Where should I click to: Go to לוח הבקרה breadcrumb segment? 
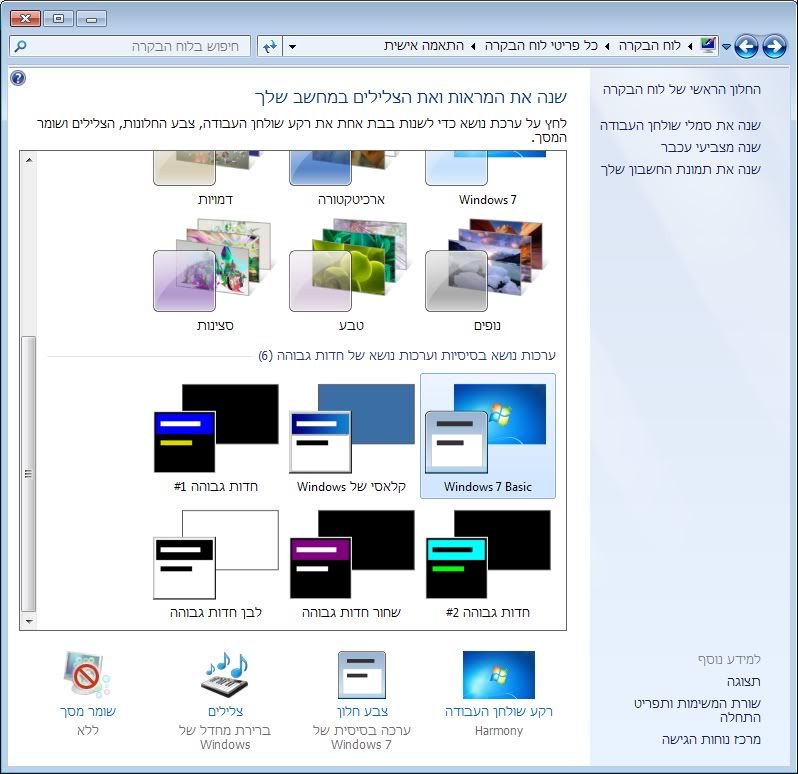[649, 46]
